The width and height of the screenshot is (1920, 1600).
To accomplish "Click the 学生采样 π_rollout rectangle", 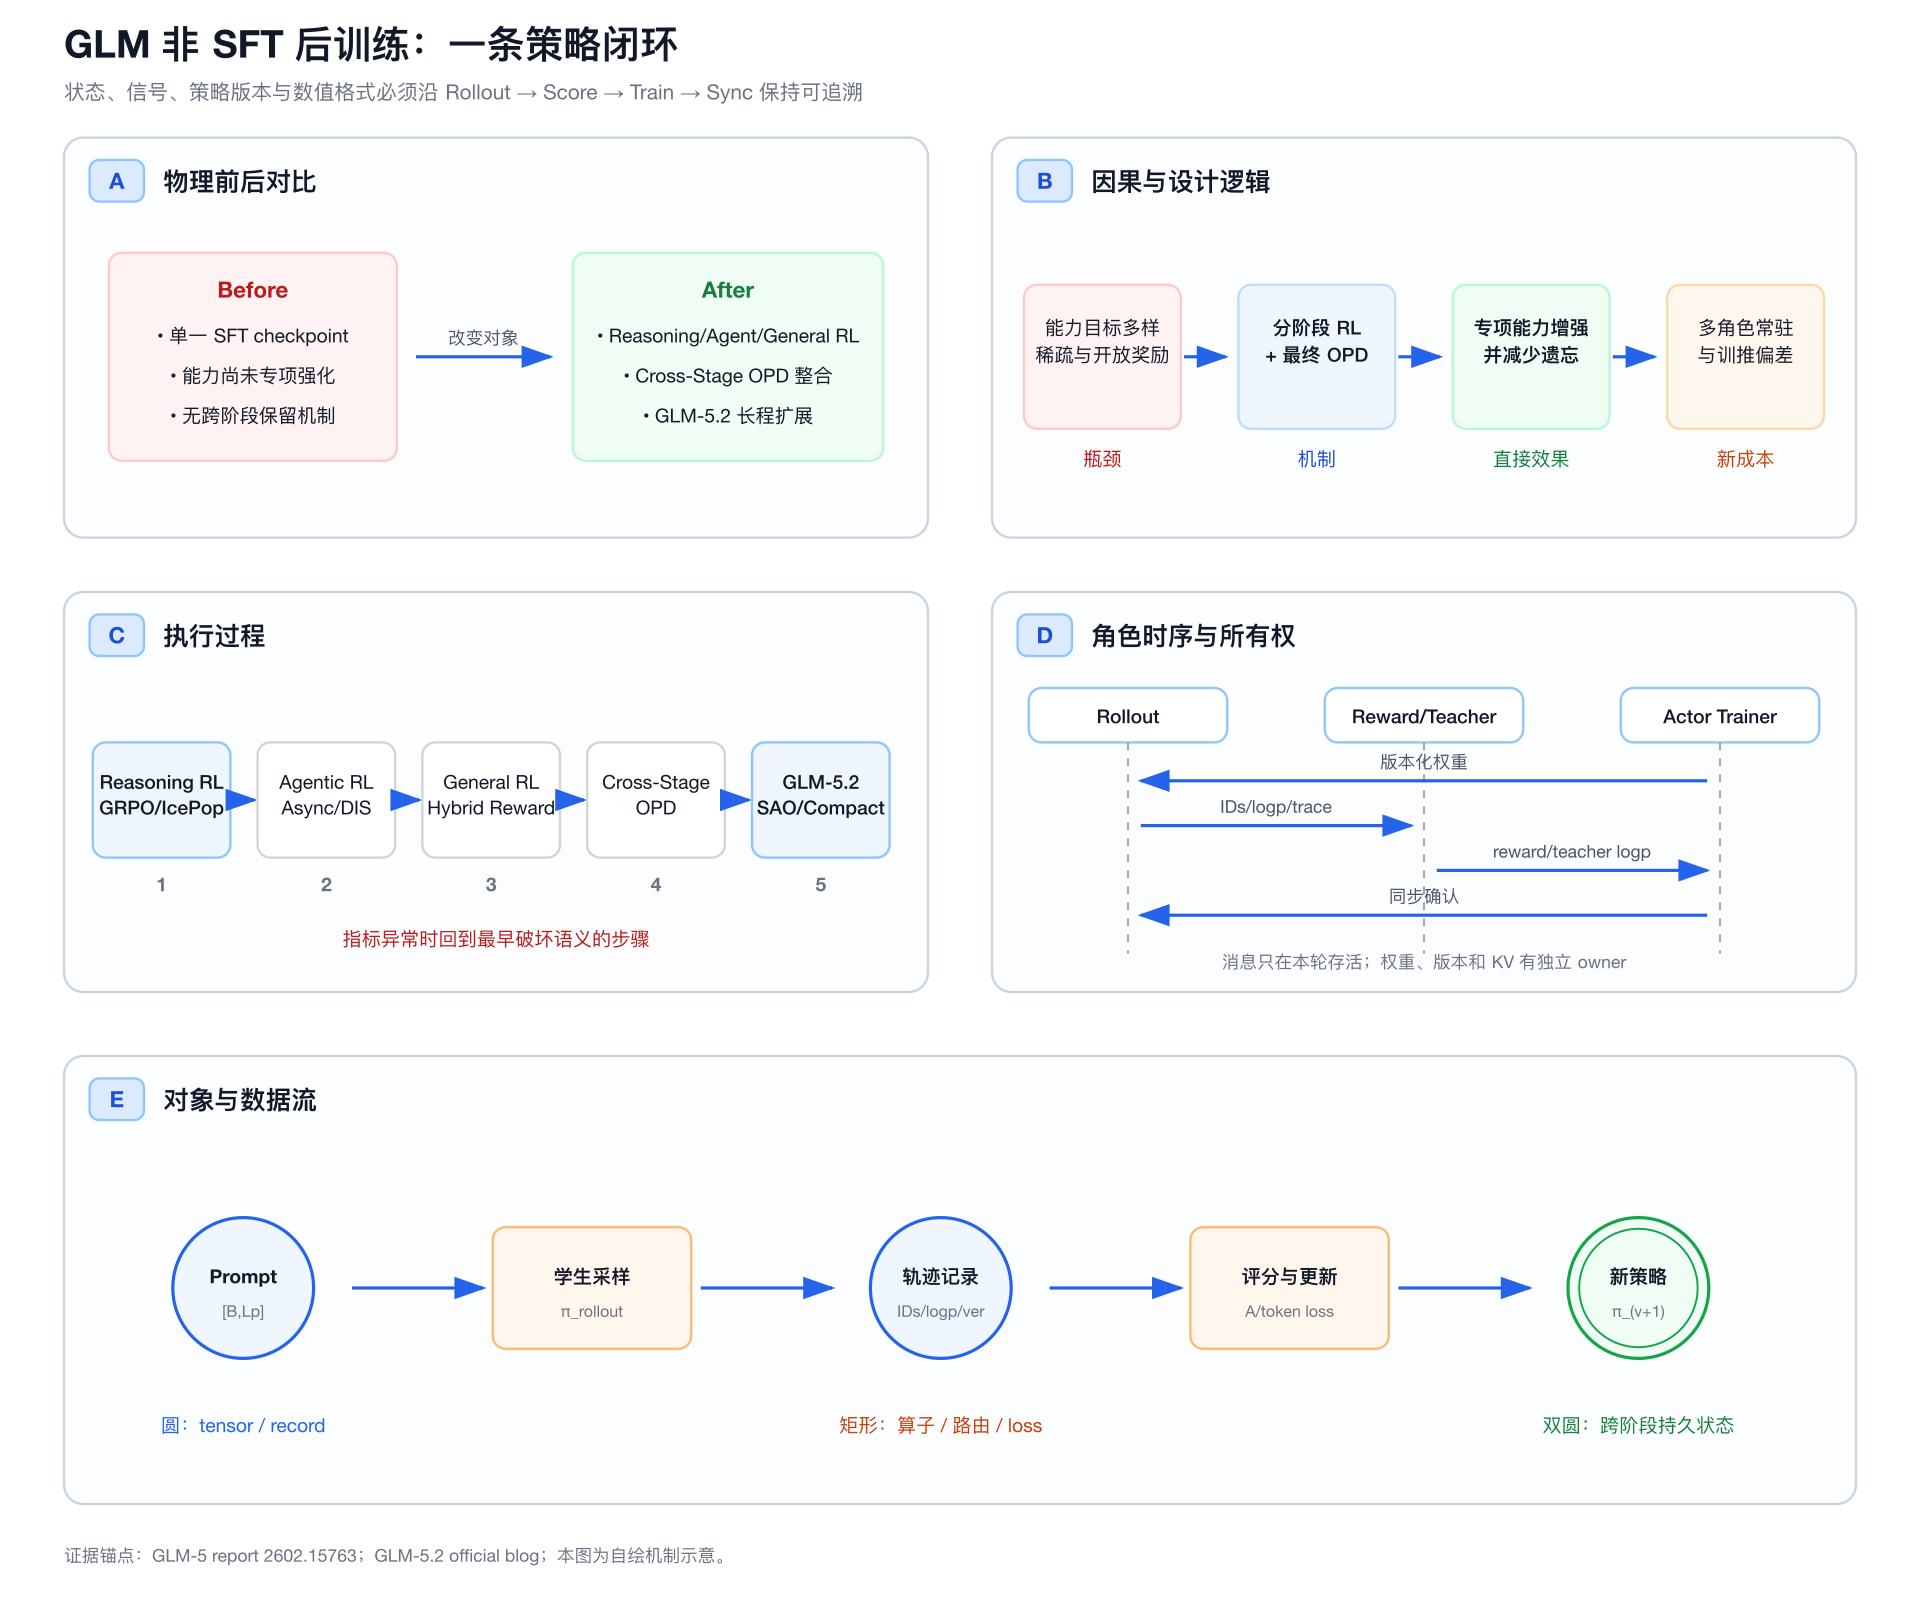I will click(x=592, y=1288).
